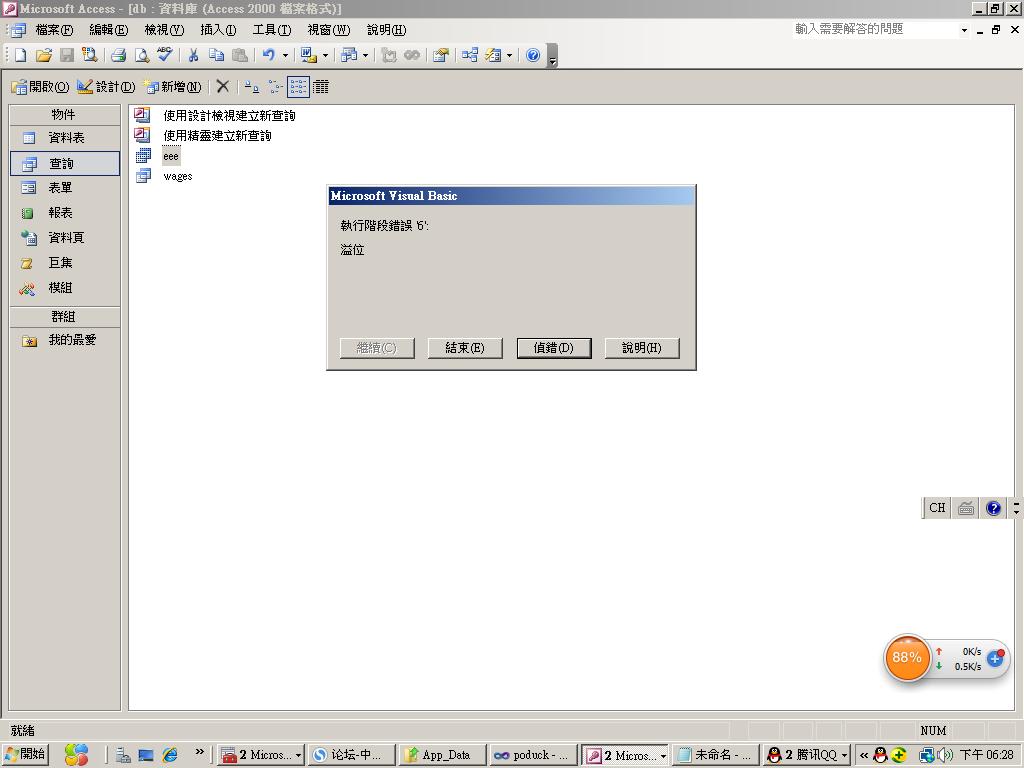Image resolution: width=1024 pixels, height=768 pixels.
Task: Switch to Details view
Action: 321,86
